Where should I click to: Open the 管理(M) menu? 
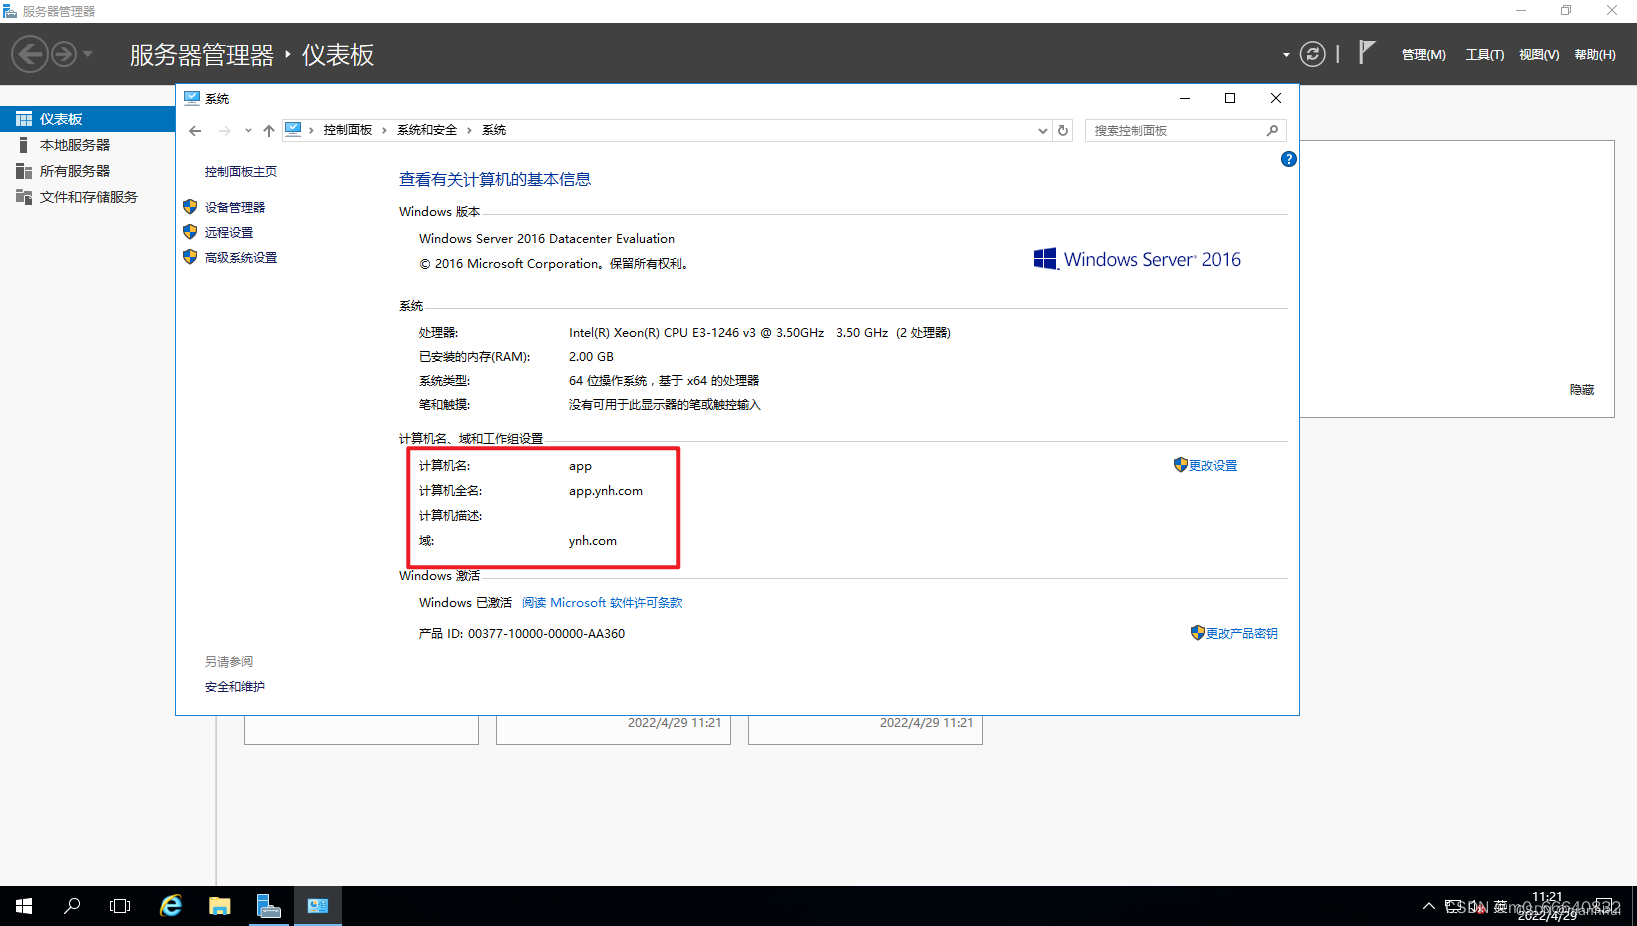[1423, 55]
